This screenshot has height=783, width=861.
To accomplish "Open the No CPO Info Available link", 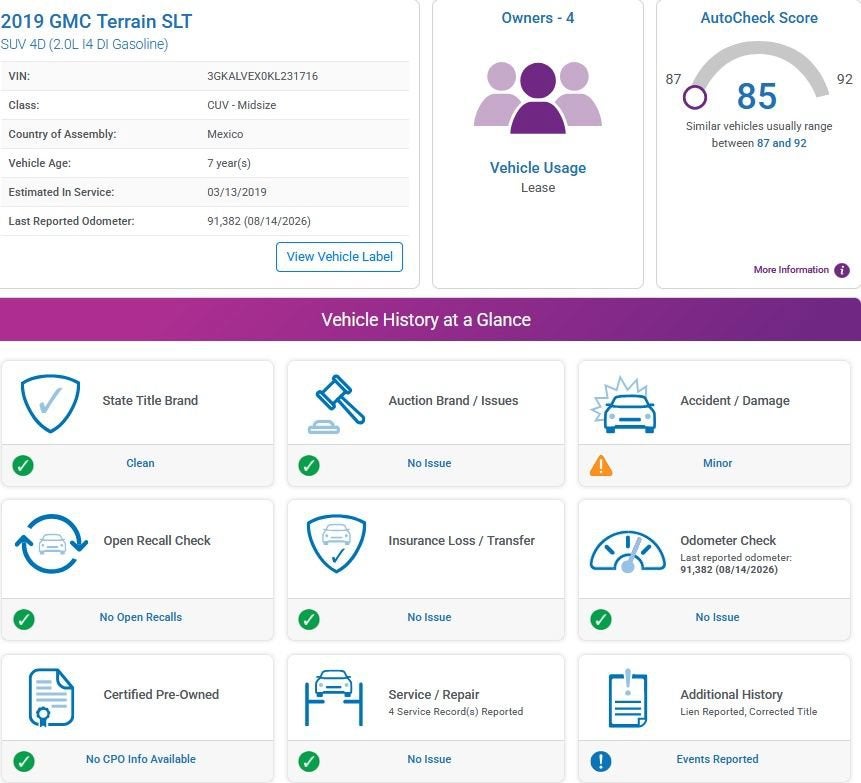I will 141,759.
